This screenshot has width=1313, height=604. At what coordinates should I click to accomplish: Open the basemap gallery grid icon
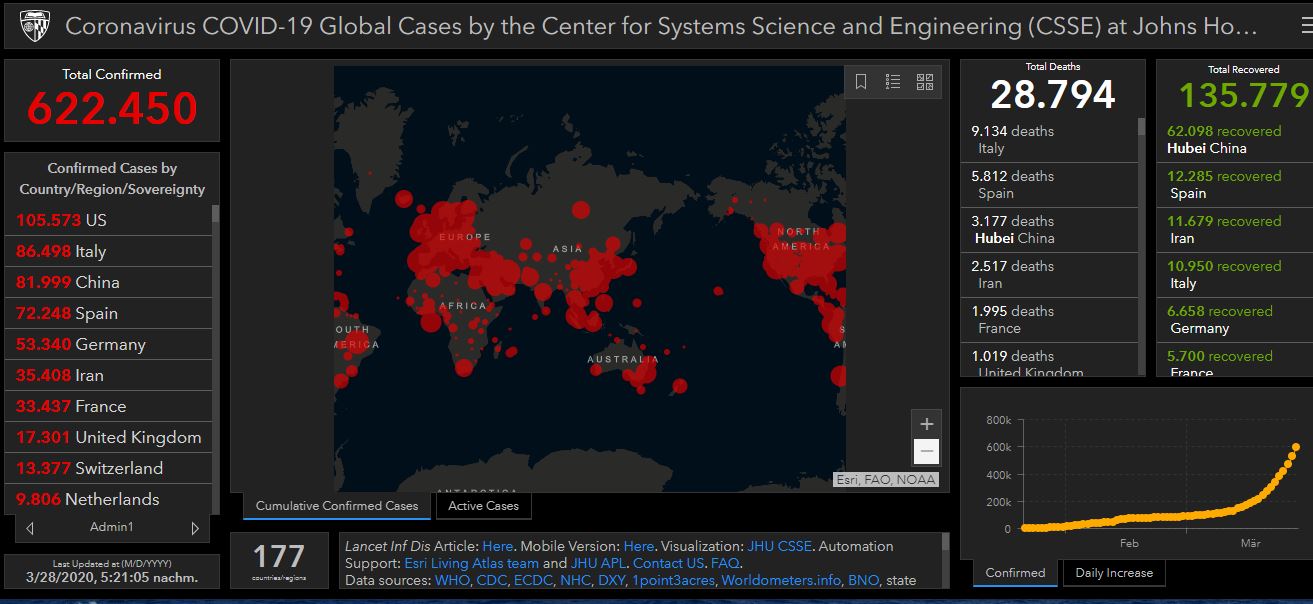pos(925,82)
